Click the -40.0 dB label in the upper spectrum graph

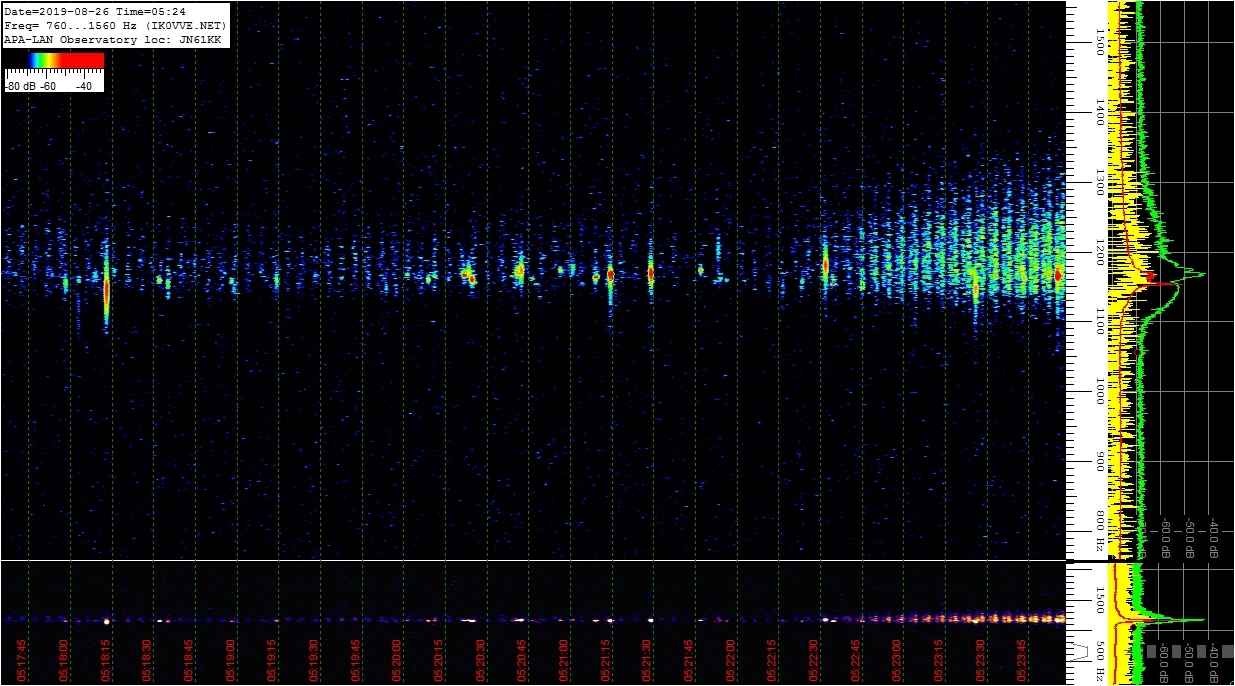(x=1214, y=537)
